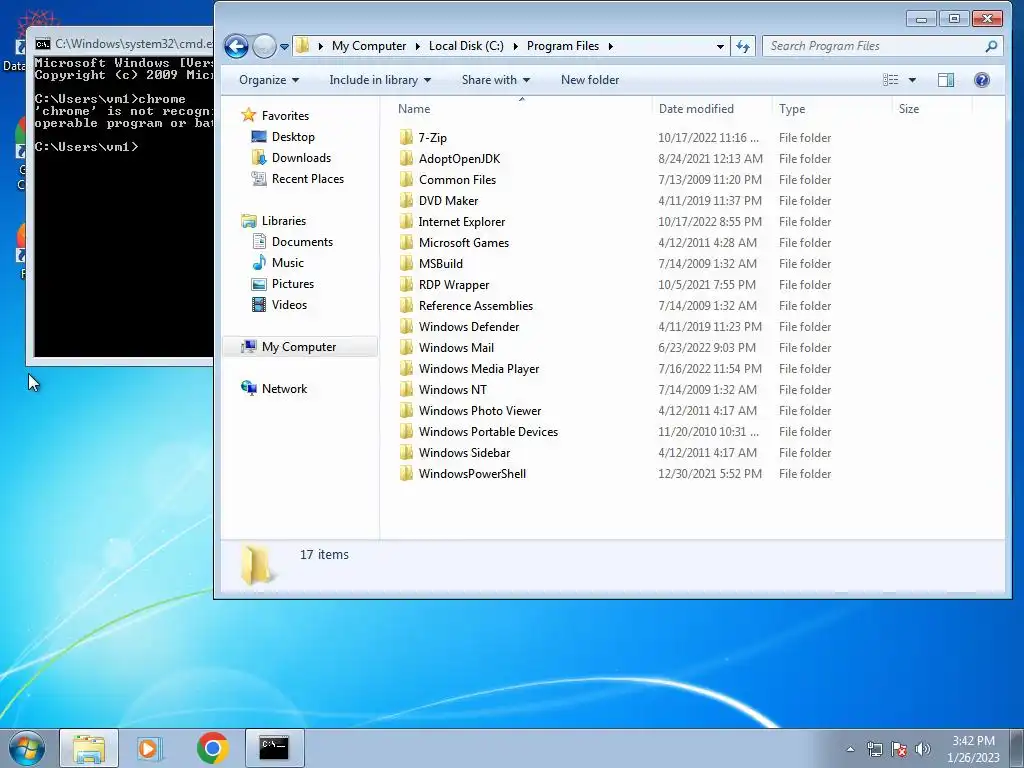The image size is (1024, 768).
Task: Open Desktop in Favorites
Action: (x=293, y=136)
